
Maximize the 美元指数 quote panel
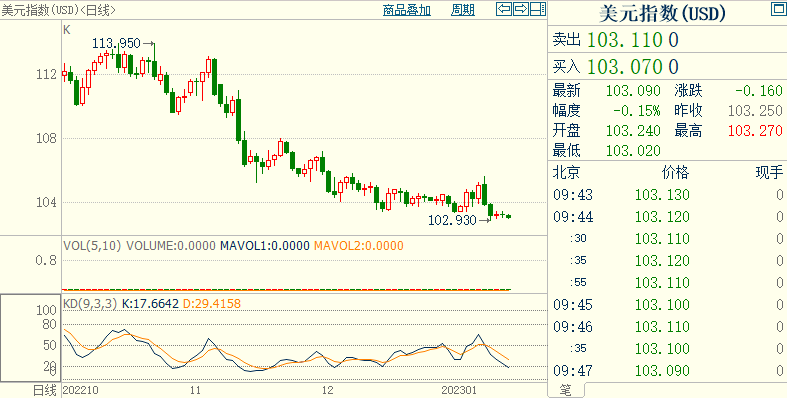[777, 9]
